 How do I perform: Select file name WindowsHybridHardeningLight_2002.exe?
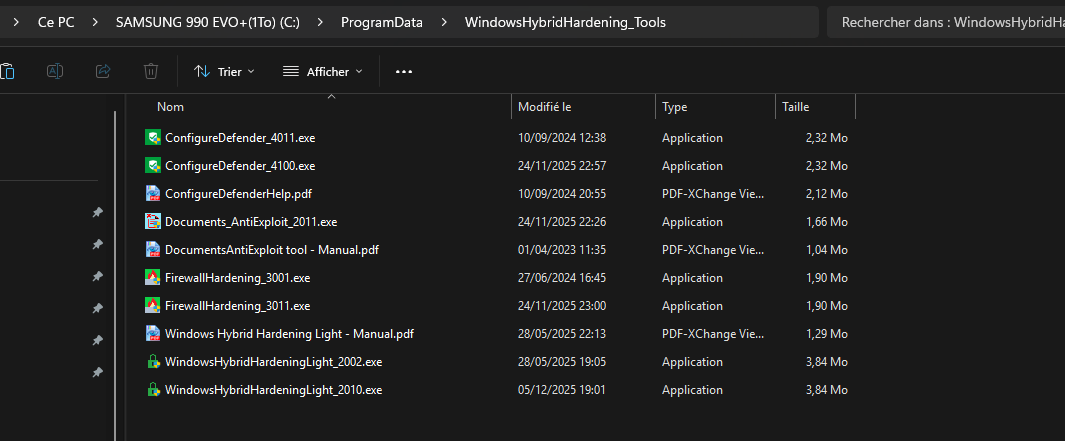[x=274, y=361]
